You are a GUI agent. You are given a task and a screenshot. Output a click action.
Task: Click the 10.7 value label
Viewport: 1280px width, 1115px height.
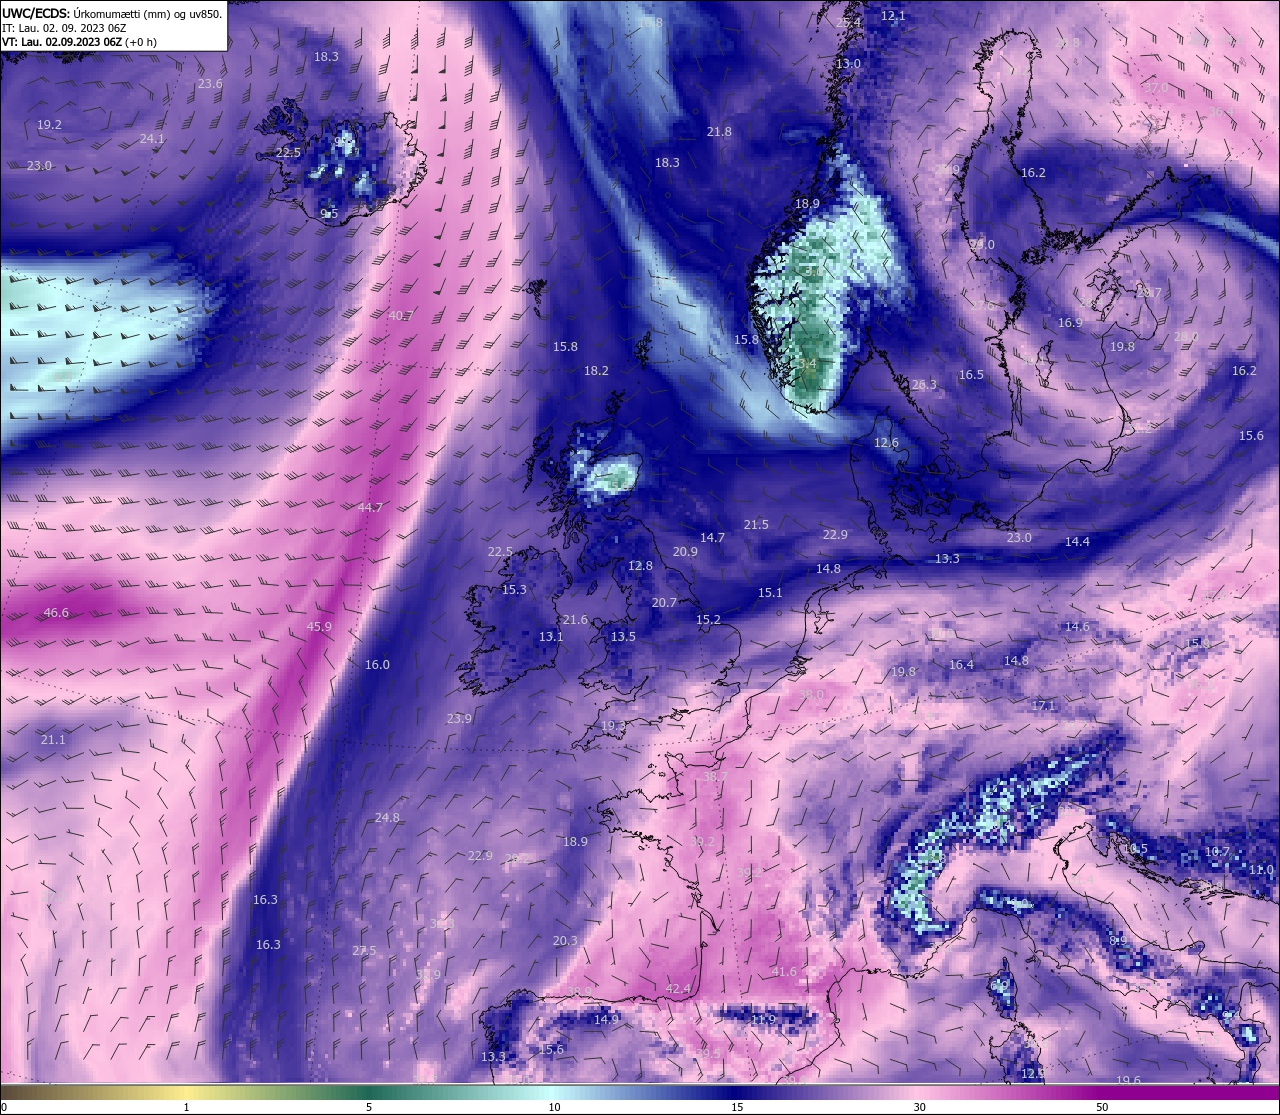(x=1217, y=852)
